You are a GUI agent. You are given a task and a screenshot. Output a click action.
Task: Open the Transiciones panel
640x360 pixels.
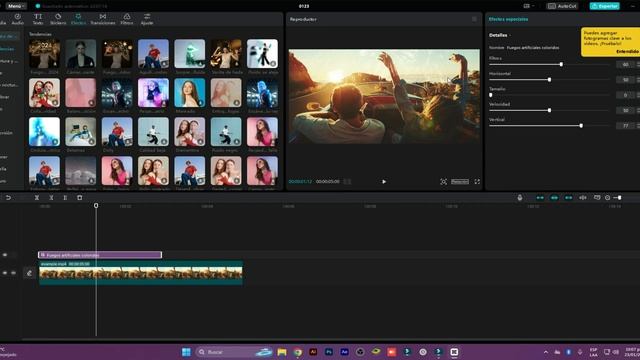(103, 19)
